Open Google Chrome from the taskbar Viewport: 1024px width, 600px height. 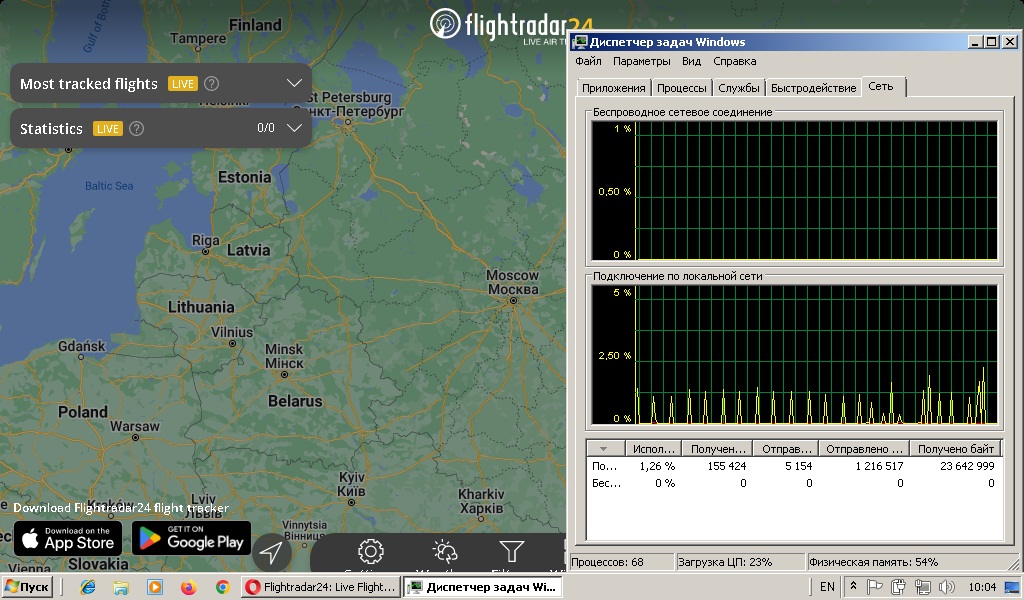click(x=222, y=587)
